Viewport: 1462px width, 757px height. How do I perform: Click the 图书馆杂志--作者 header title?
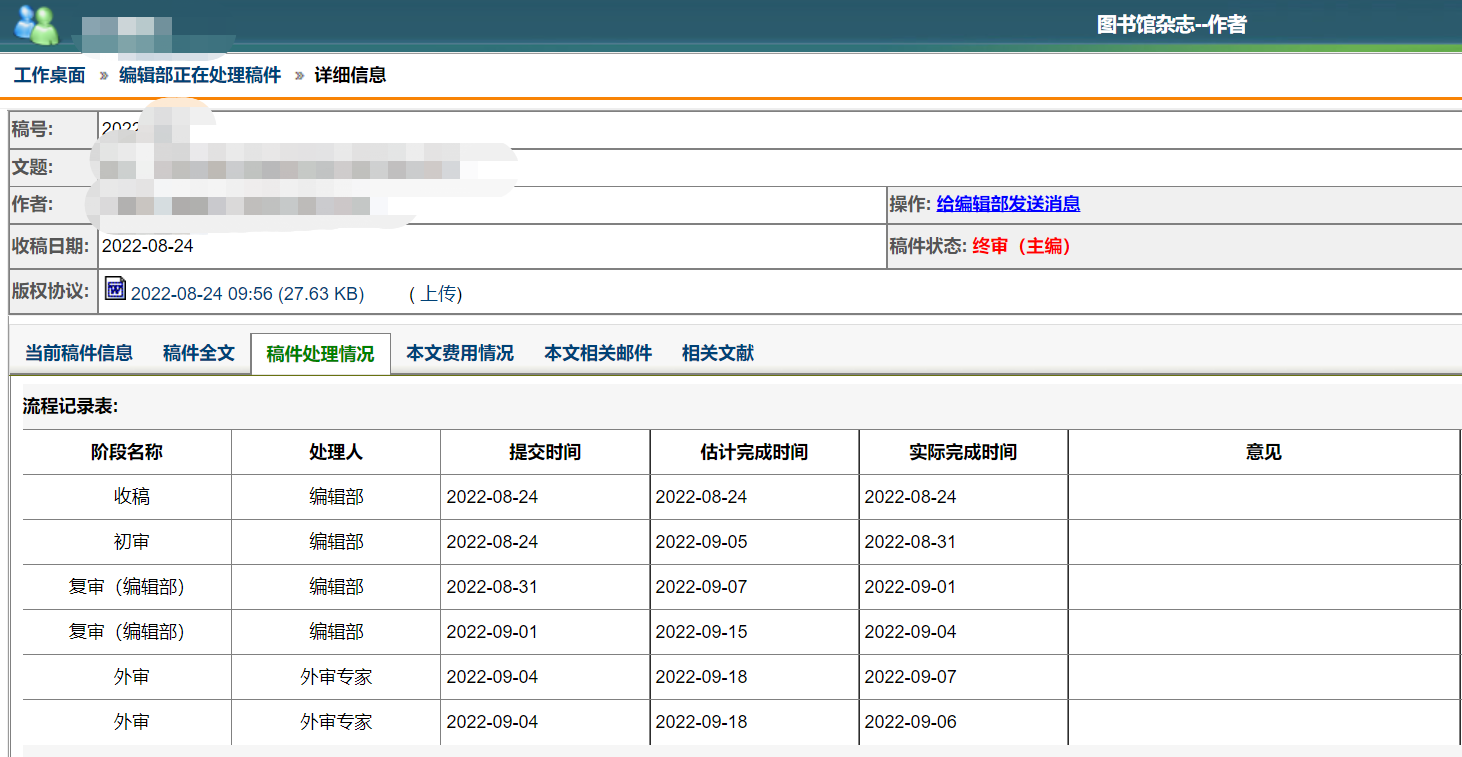pyautogui.click(x=1172, y=25)
